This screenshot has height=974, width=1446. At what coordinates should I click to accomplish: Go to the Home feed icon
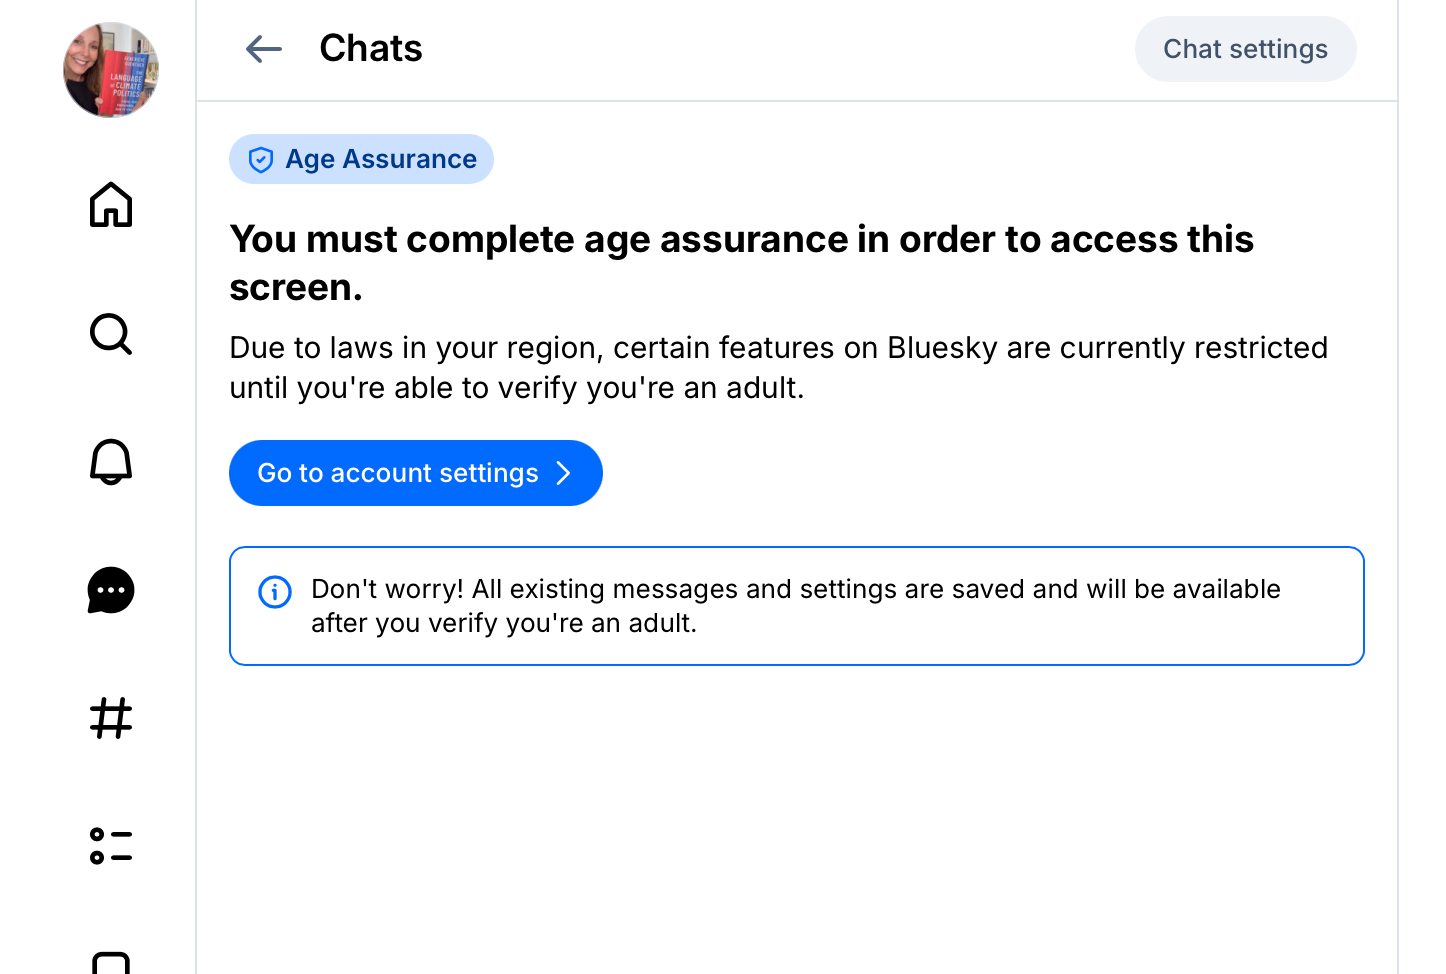111,205
